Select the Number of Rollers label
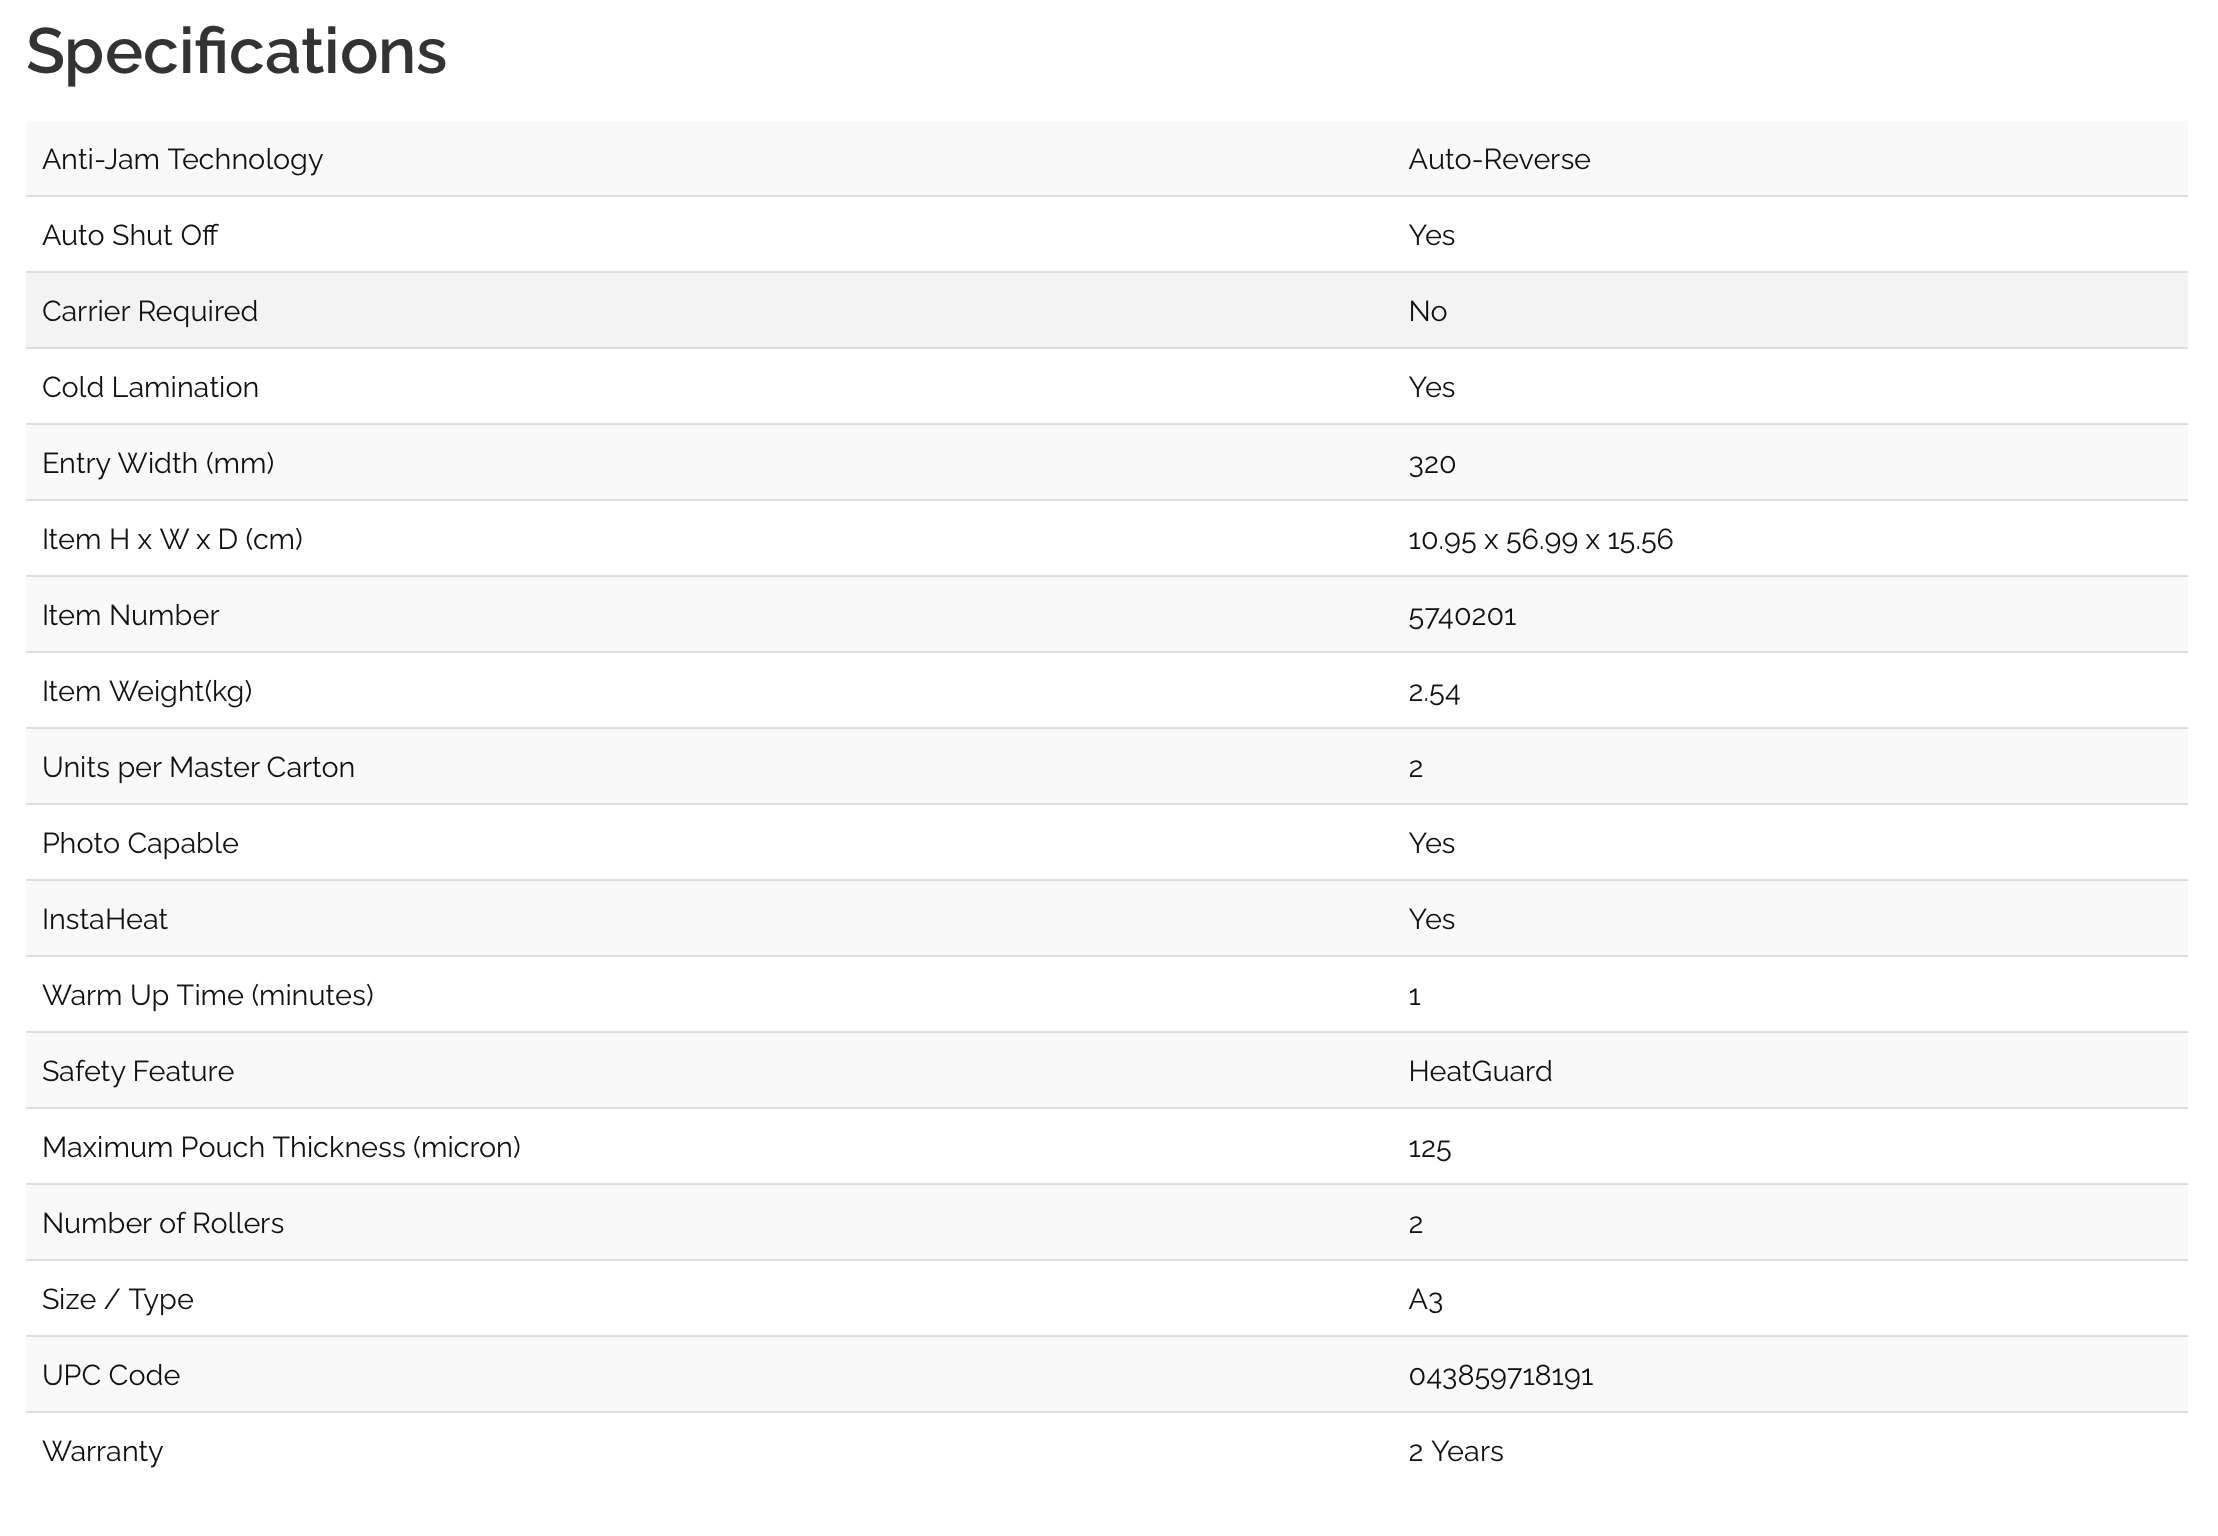This screenshot has height=1536, width=2218. pyautogui.click(x=163, y=1224)
